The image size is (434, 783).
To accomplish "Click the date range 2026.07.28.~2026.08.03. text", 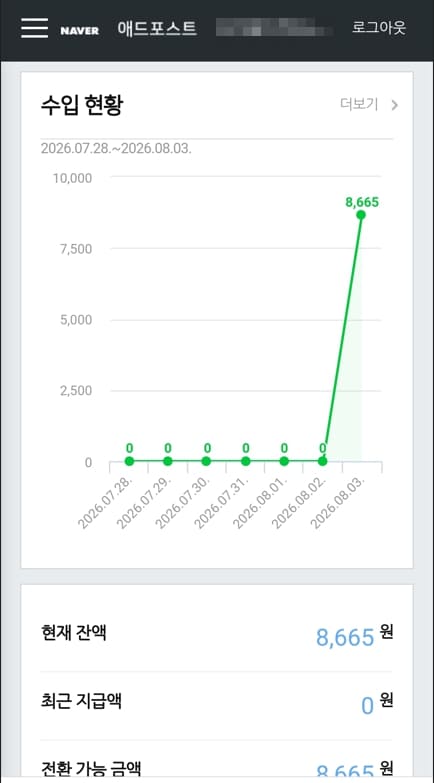I will click(116, 149).
